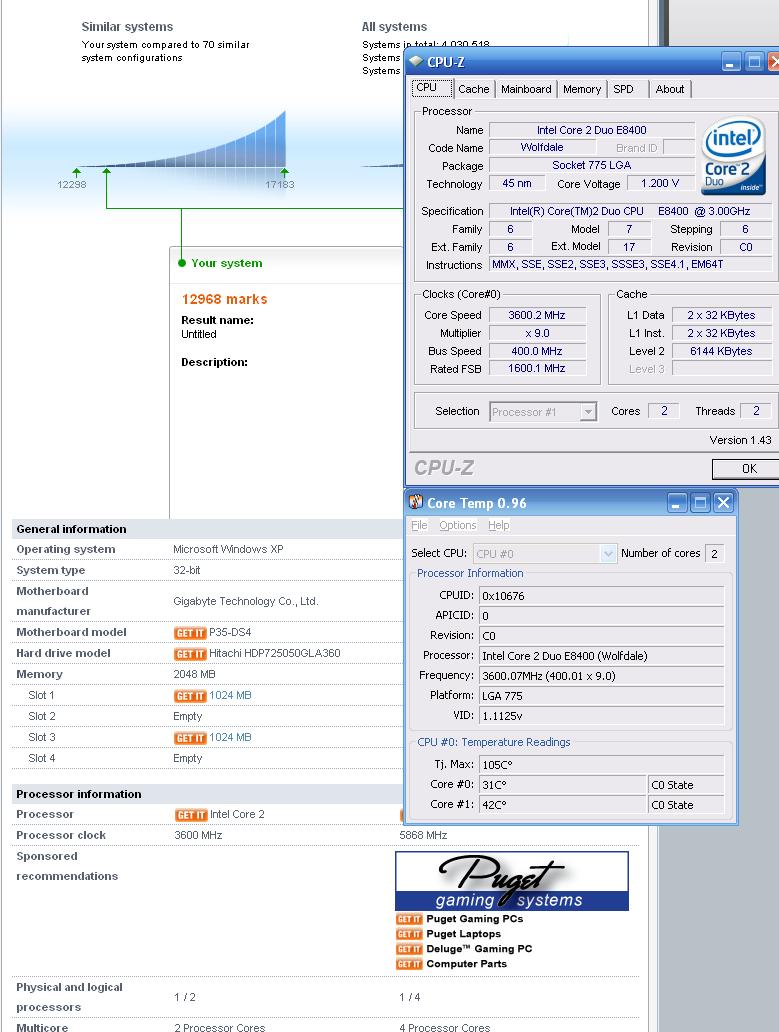
Task: Click the Intel Core 2 processor link
Action: [237, 815]
